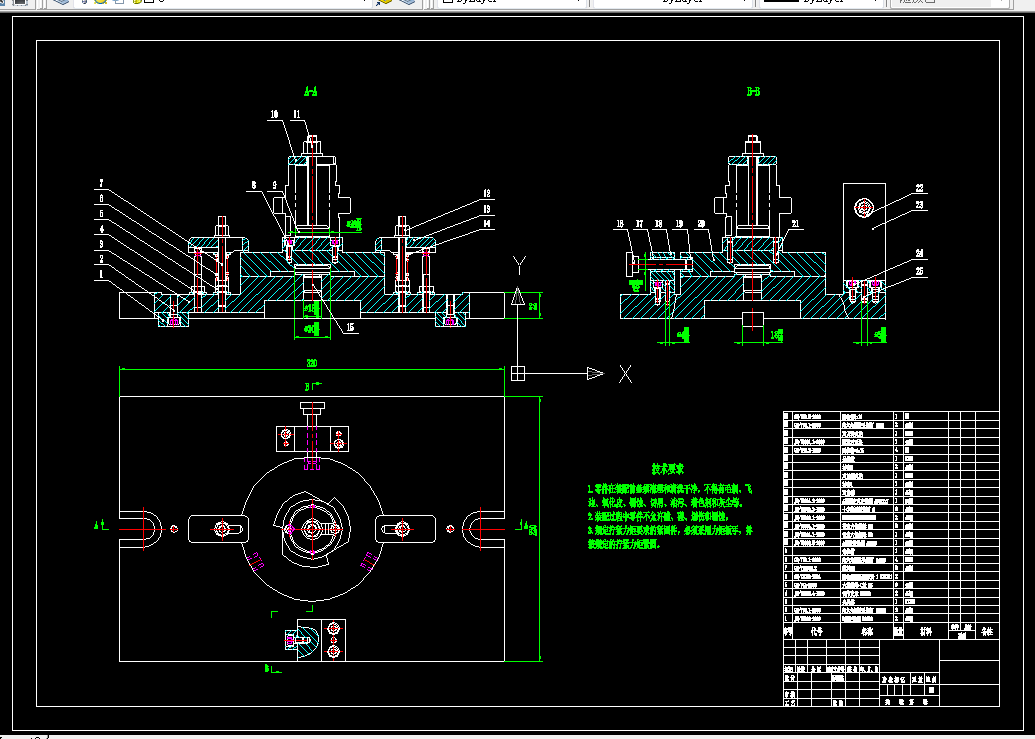Select part callout number 10 in A-A view
The width and height of the screenshot is (1035, 739).
click(274, 114)
